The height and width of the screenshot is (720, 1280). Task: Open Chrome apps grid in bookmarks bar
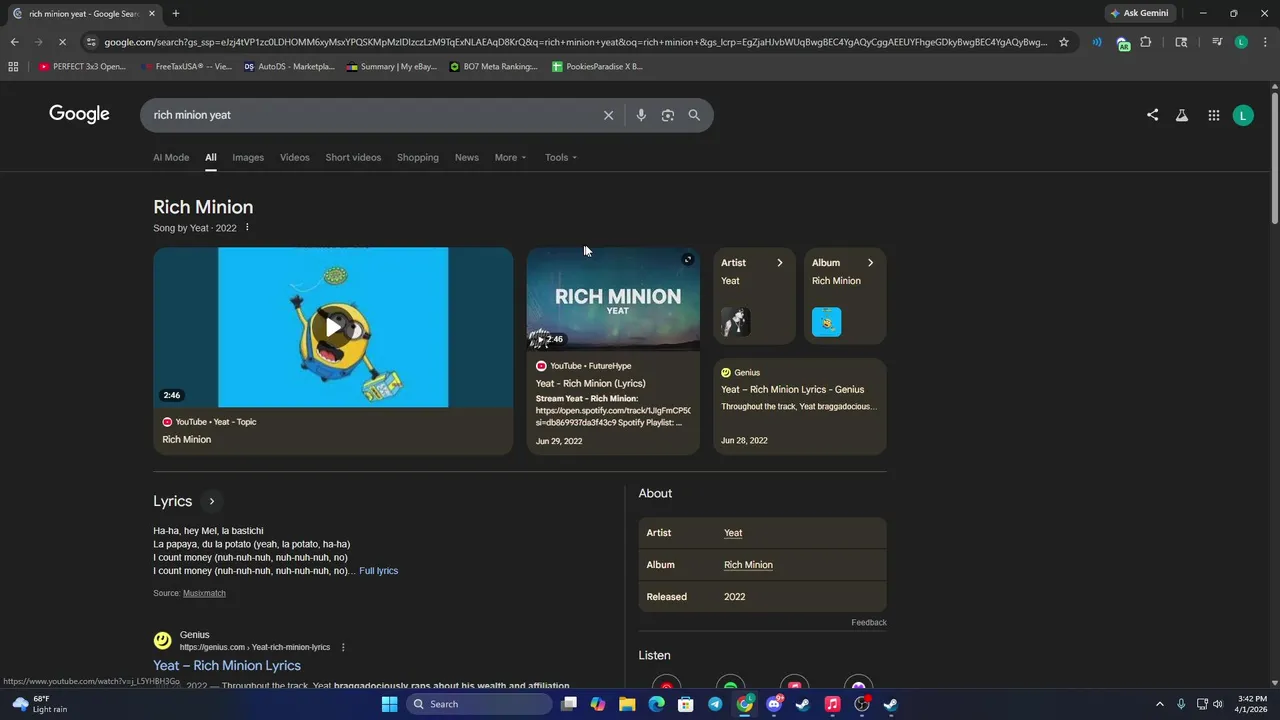(x=13, y=67)
